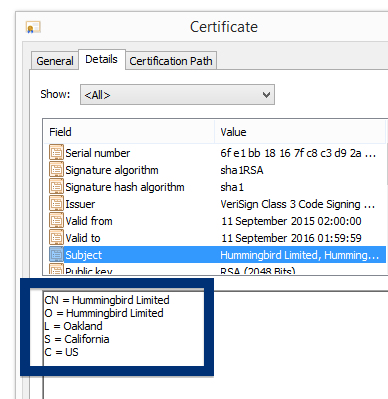The width and height of the screenshot is (388, 399).
Task: Click the sha1 hash algorithm value
Action: pos(232,187)
